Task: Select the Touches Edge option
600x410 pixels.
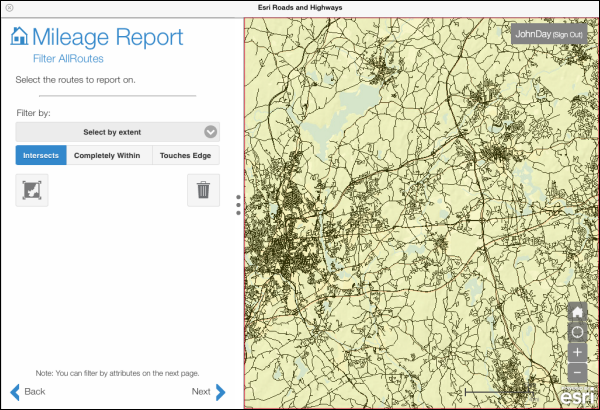Action: click(186, 155)
